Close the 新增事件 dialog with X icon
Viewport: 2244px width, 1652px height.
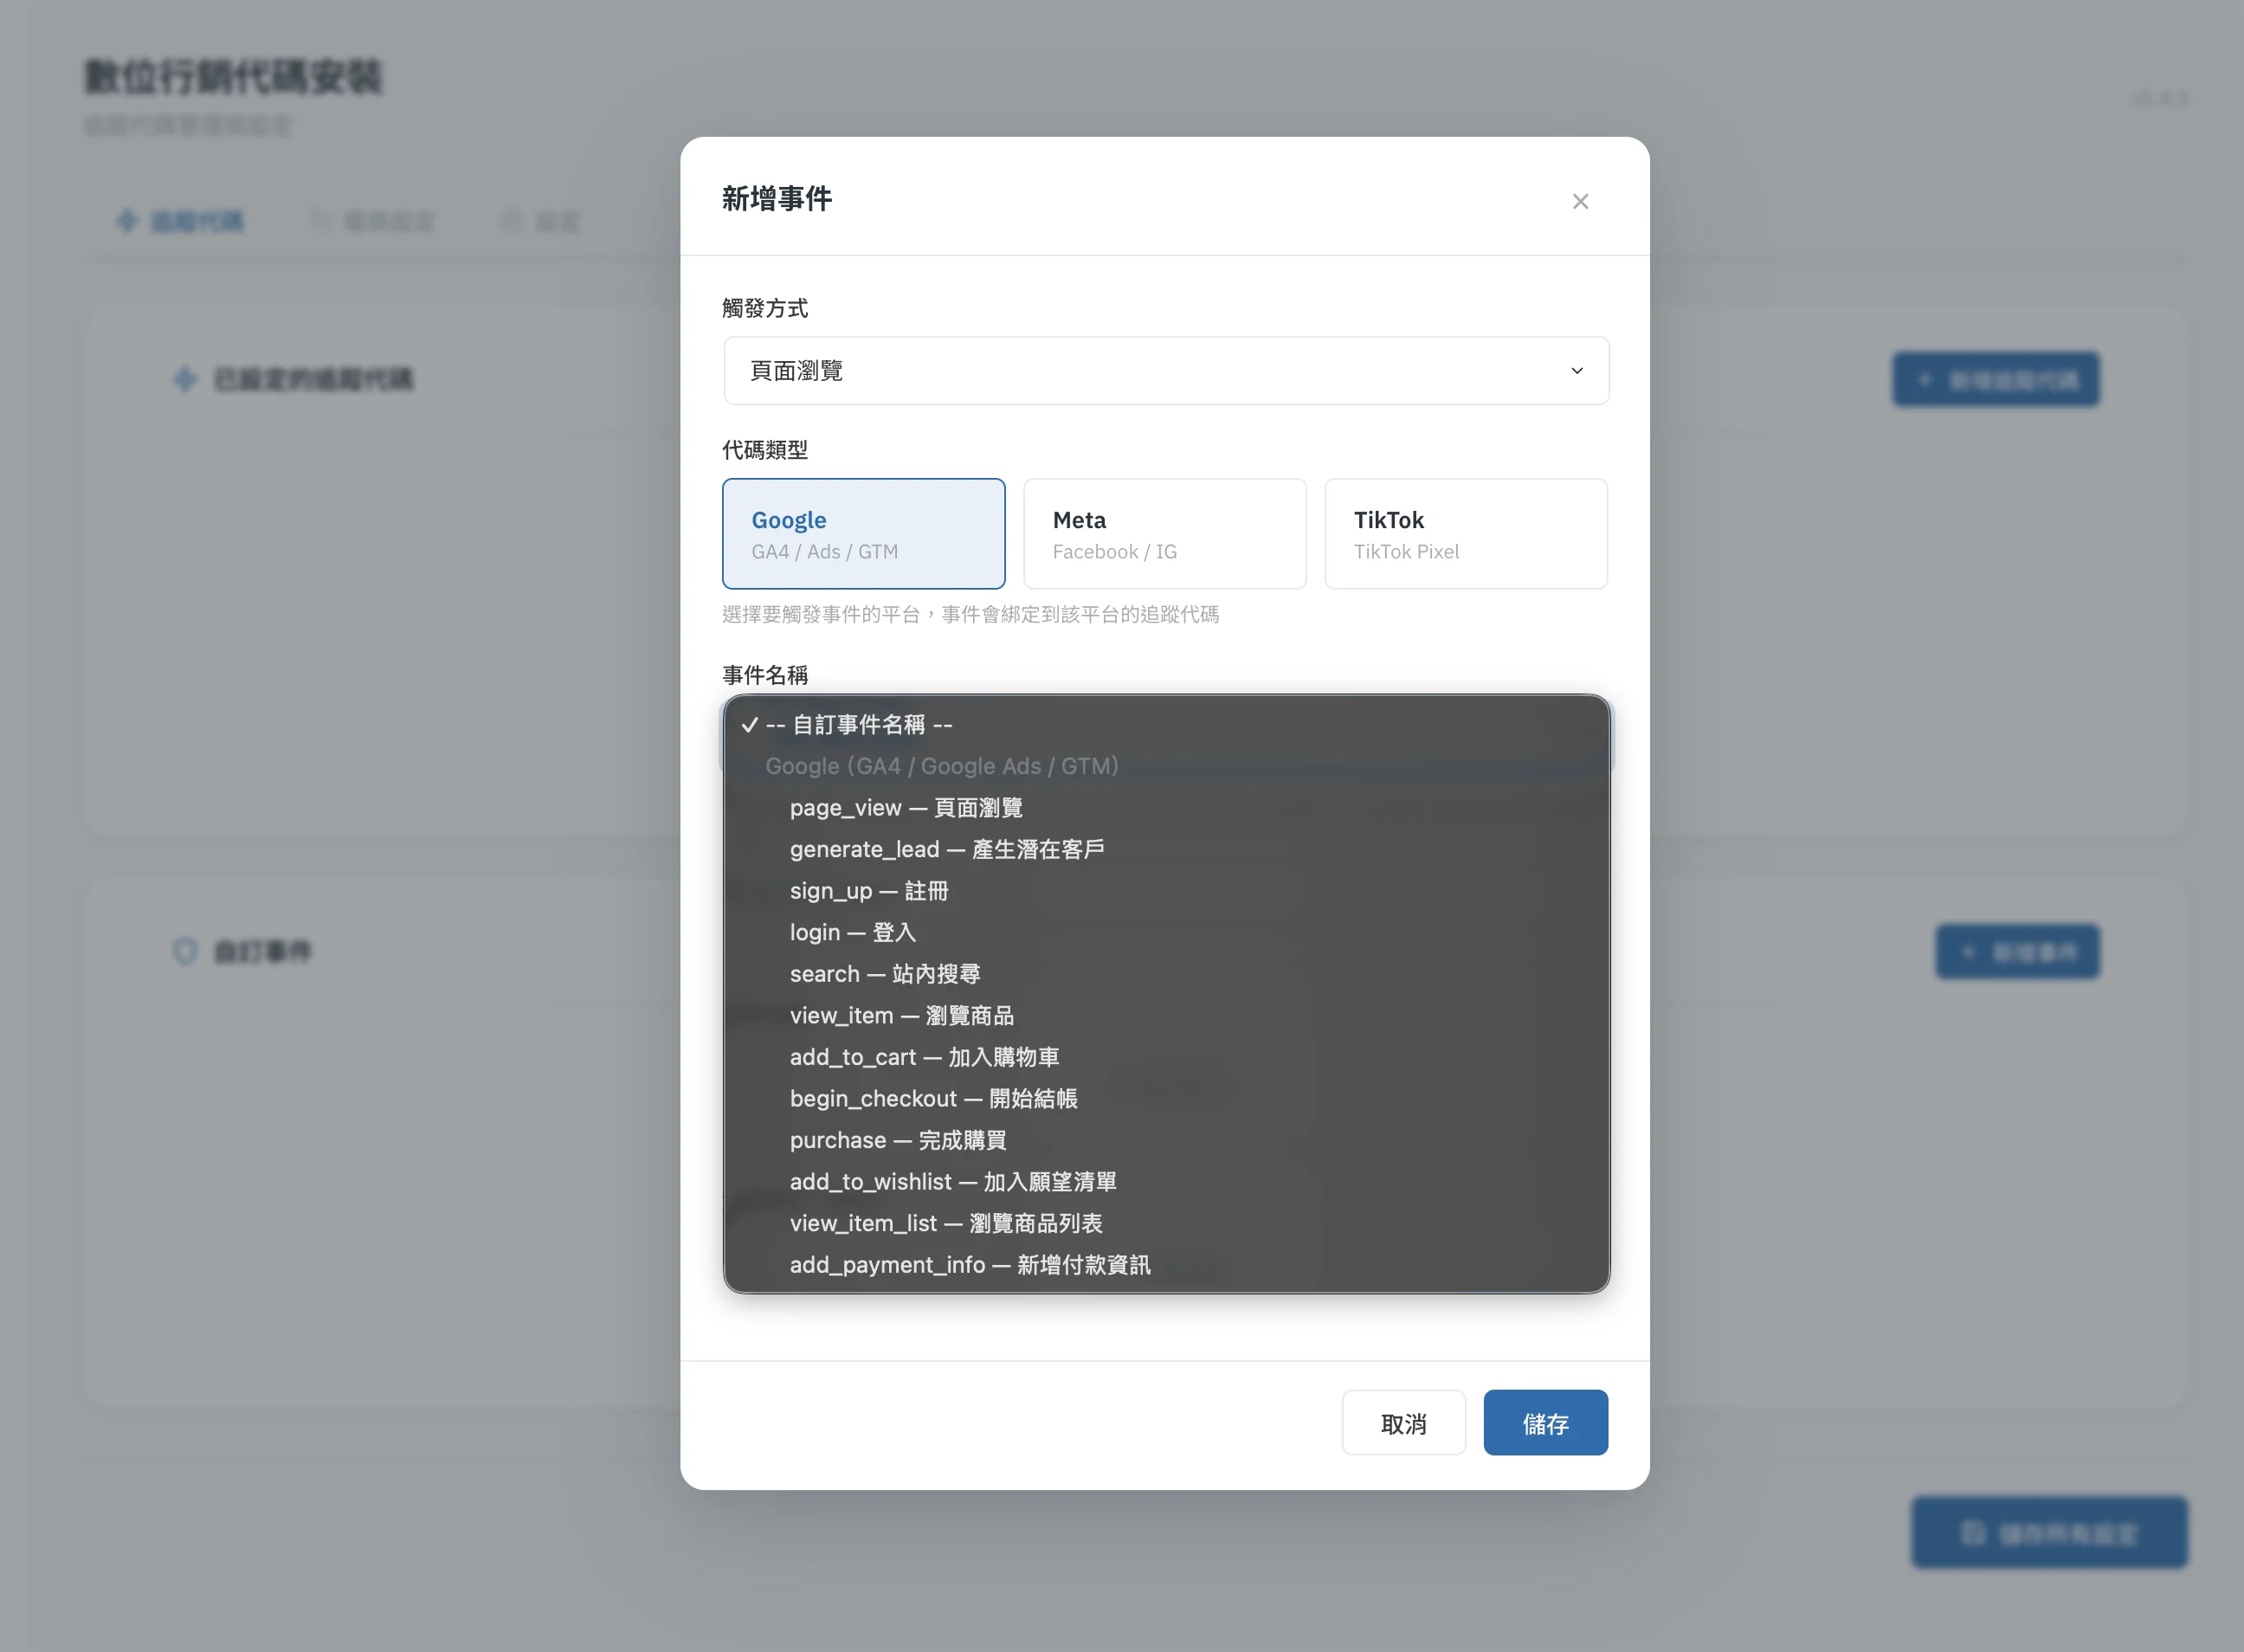coord(1579,201)
